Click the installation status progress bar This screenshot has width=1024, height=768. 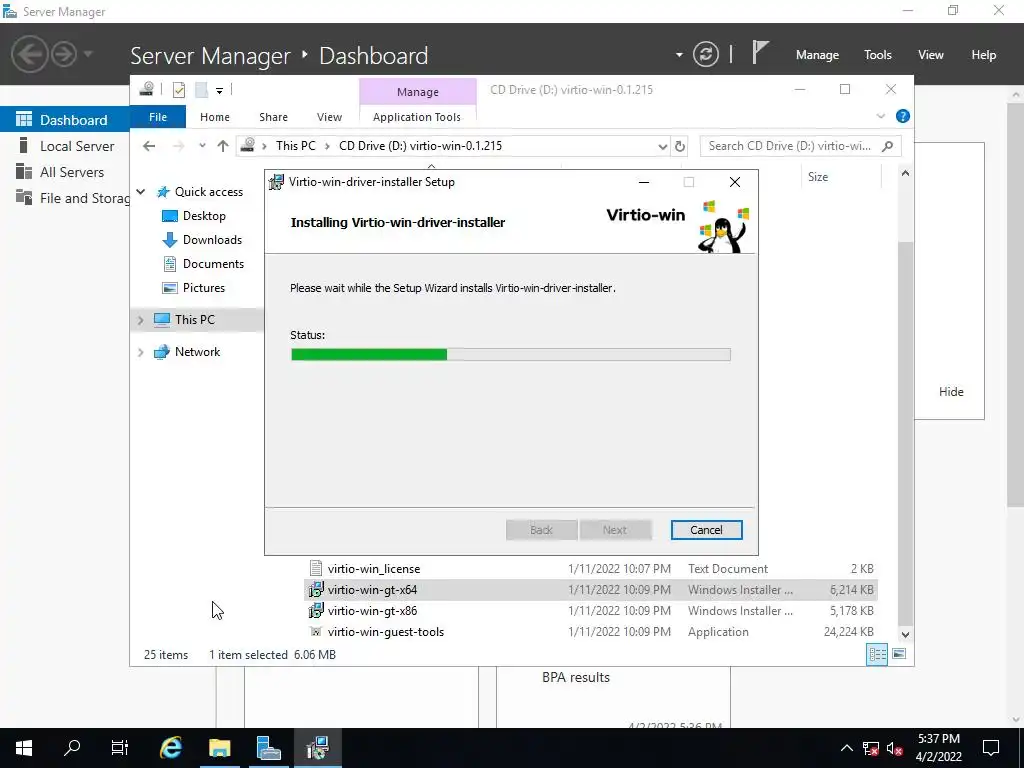[511, 355]
